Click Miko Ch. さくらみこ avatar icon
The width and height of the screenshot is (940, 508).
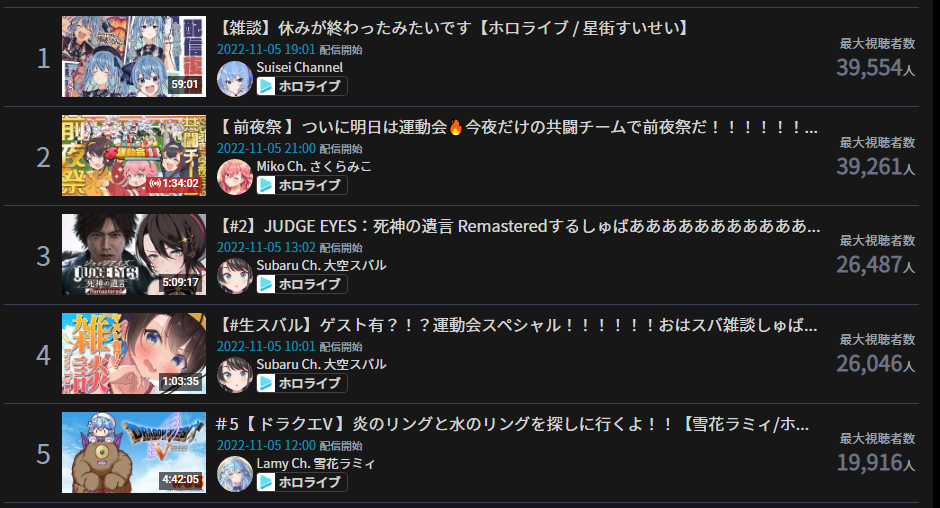[x=234, y=178]
